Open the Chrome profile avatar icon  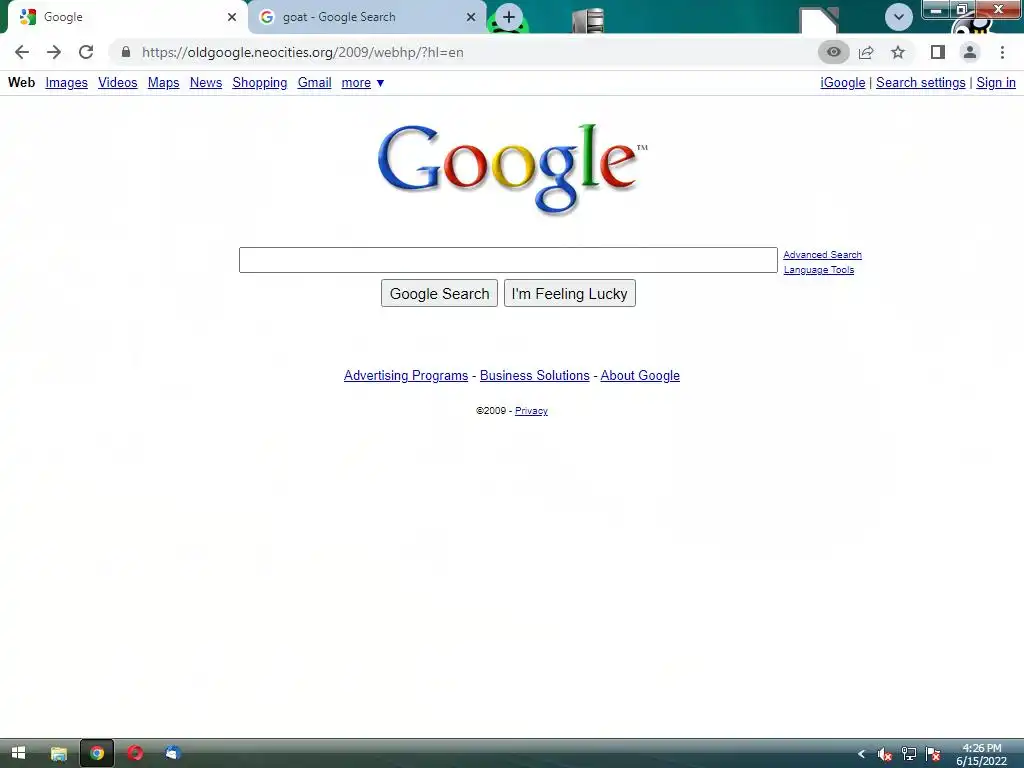[x=970, y=52]
